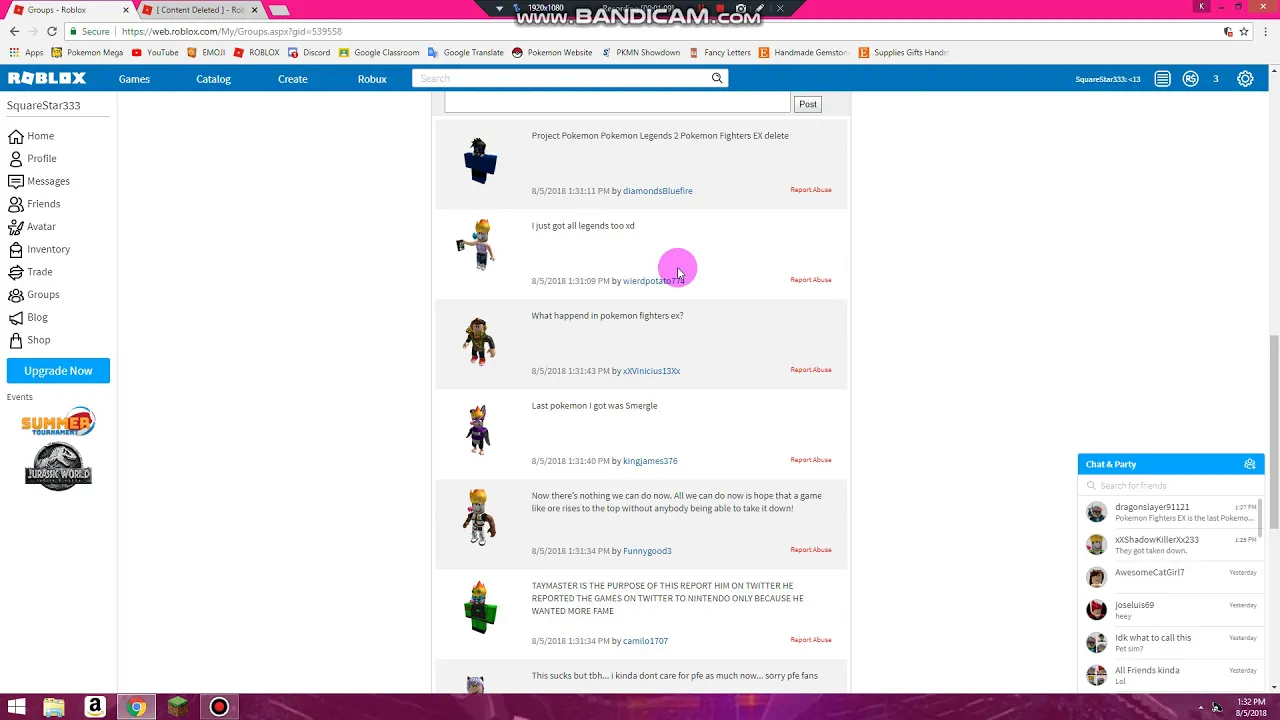The width and height of the screenshot is (1280, 720).
Task: Go back with the browser back arrow
Action: coord(14,32)
